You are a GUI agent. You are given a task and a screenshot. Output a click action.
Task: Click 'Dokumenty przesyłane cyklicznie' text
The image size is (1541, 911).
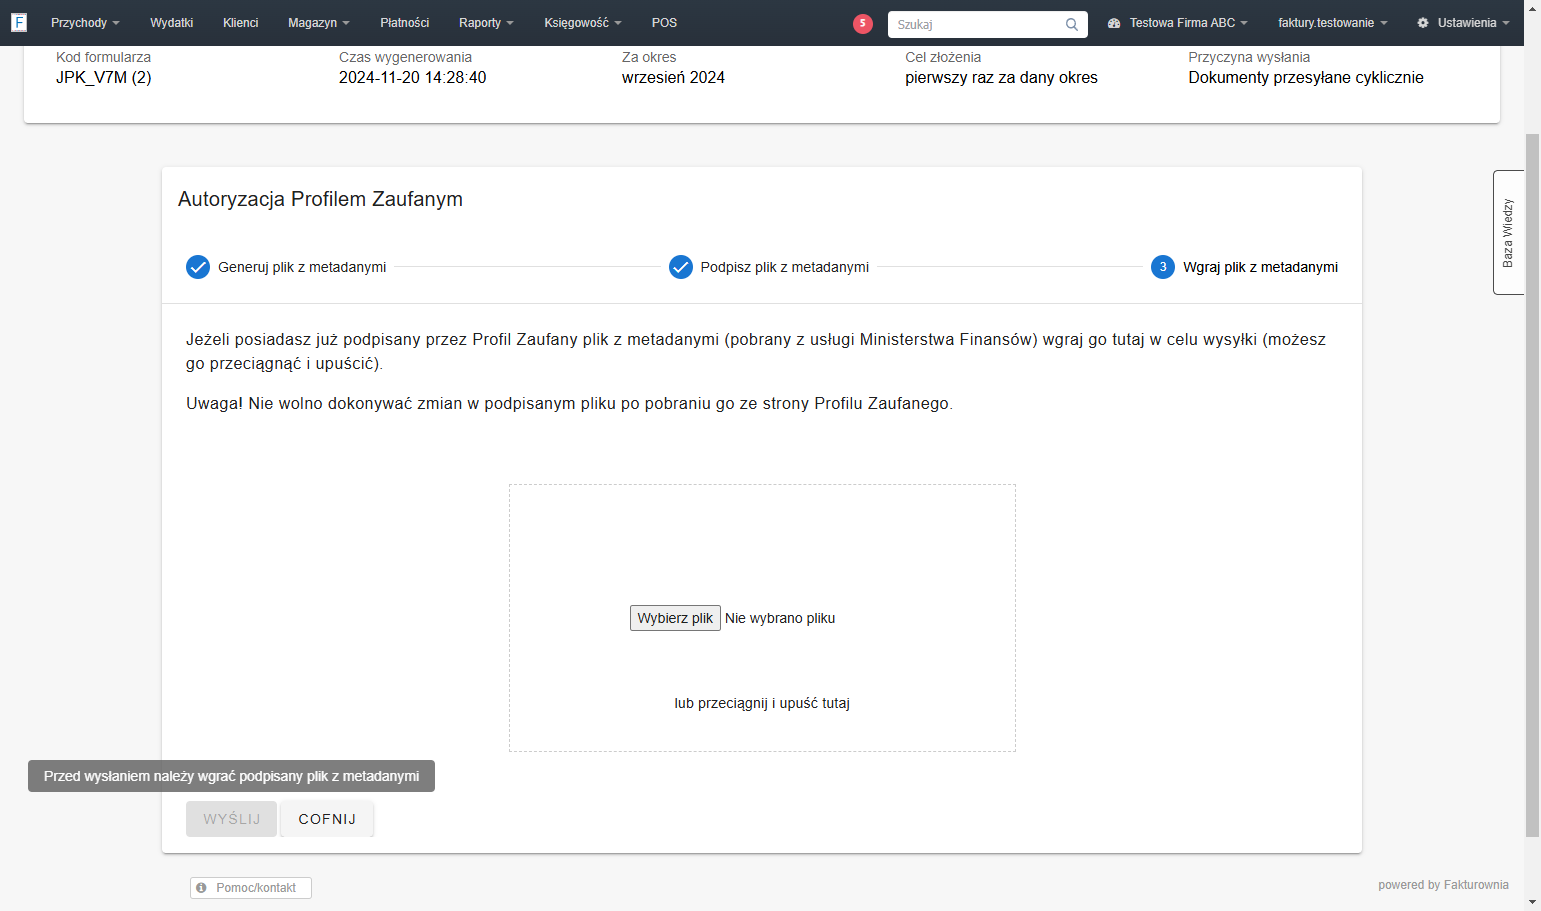coord(1306,78)
